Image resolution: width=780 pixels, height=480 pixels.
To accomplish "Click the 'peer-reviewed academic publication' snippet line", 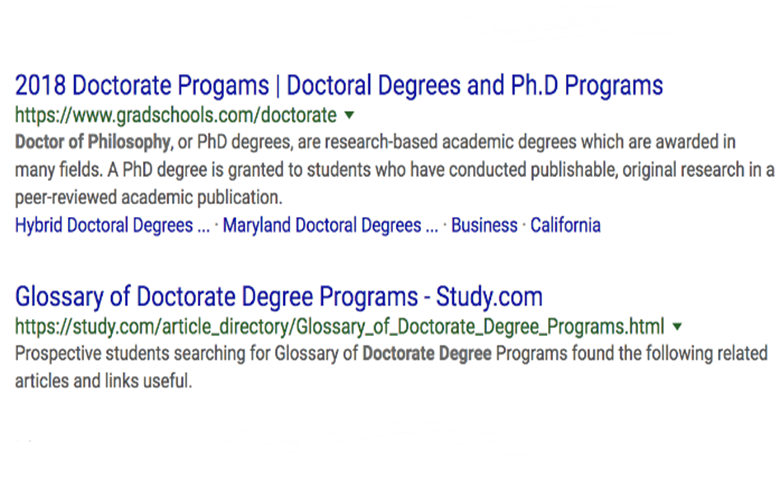I will [x=149, y=198].
